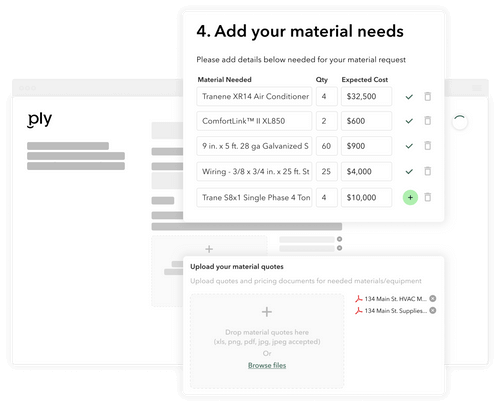Click the ply logo

[40, 119]
